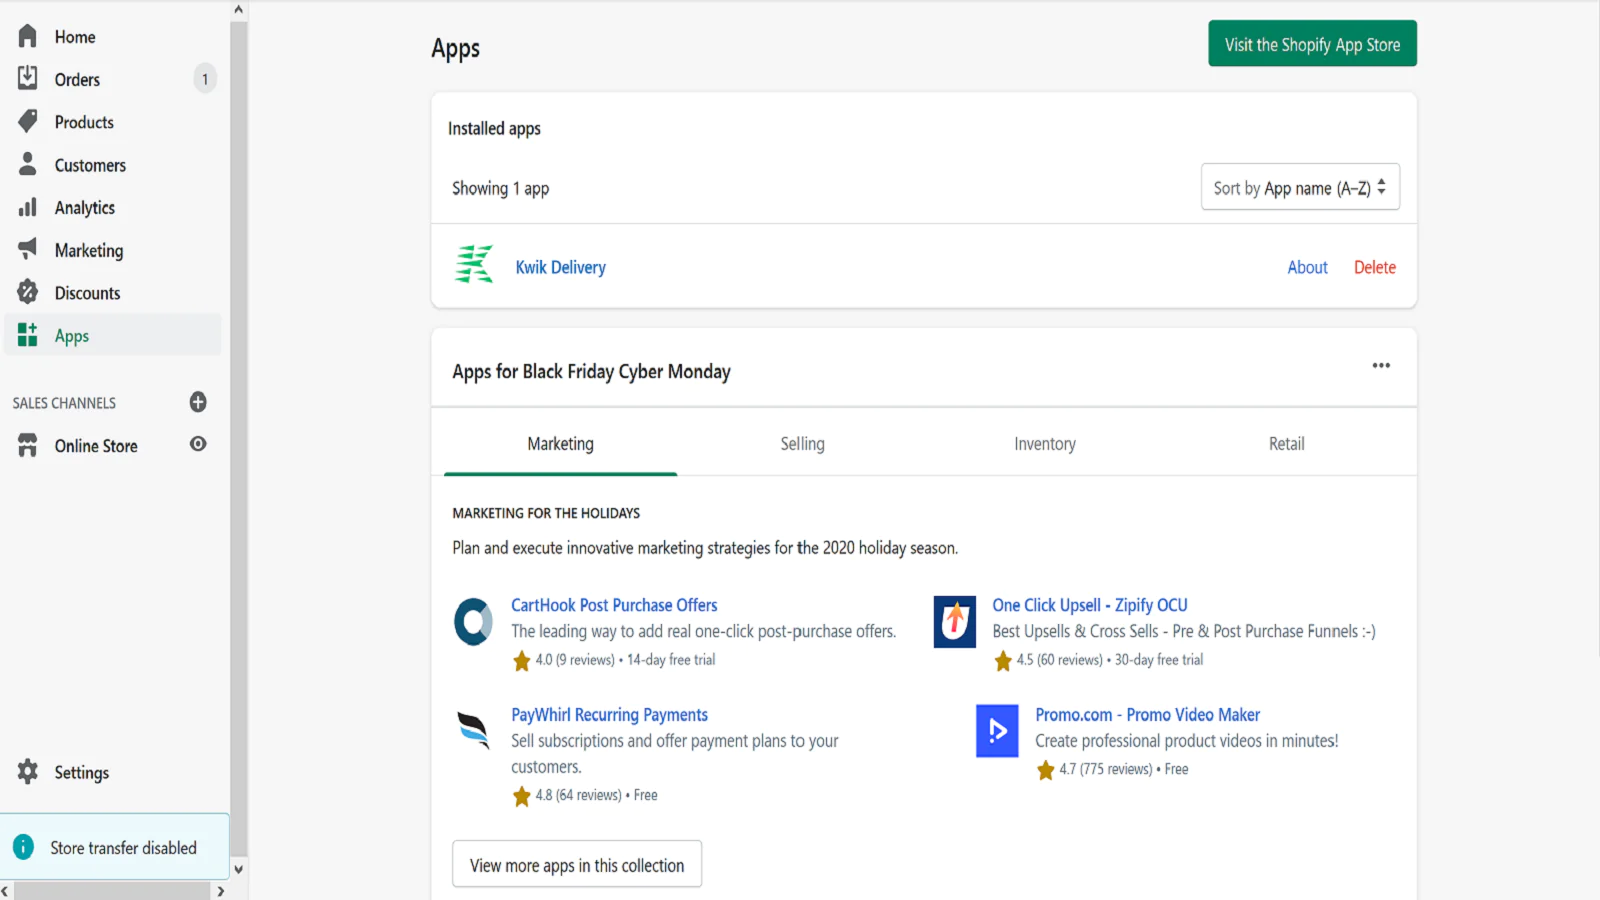Open About link for Kwik Delivery
Viewport: 1600px width, 900px height.
(1307, 267)
